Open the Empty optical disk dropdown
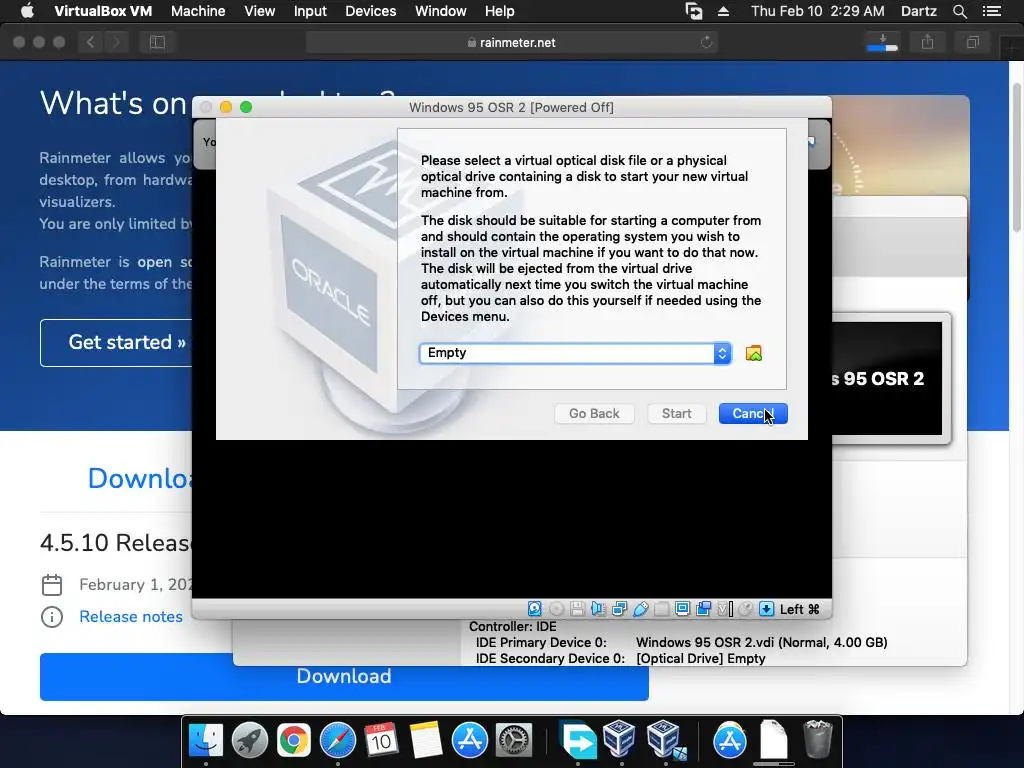Image resolution: width=1024 pixels, height=768 pixels. pyautogui.click(x=575, y=353)
